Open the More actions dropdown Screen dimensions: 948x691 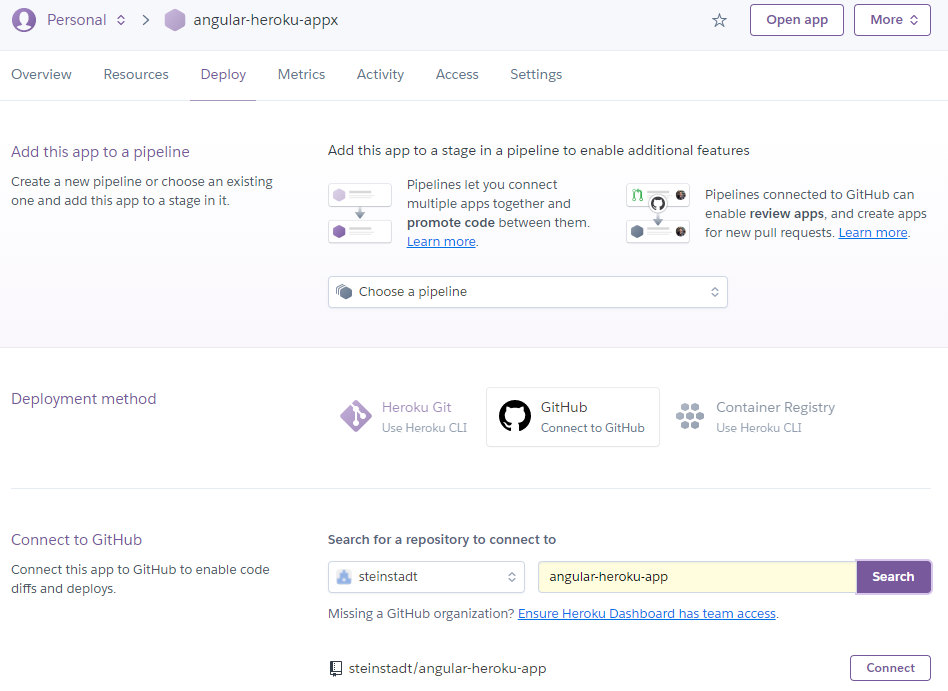892,20
